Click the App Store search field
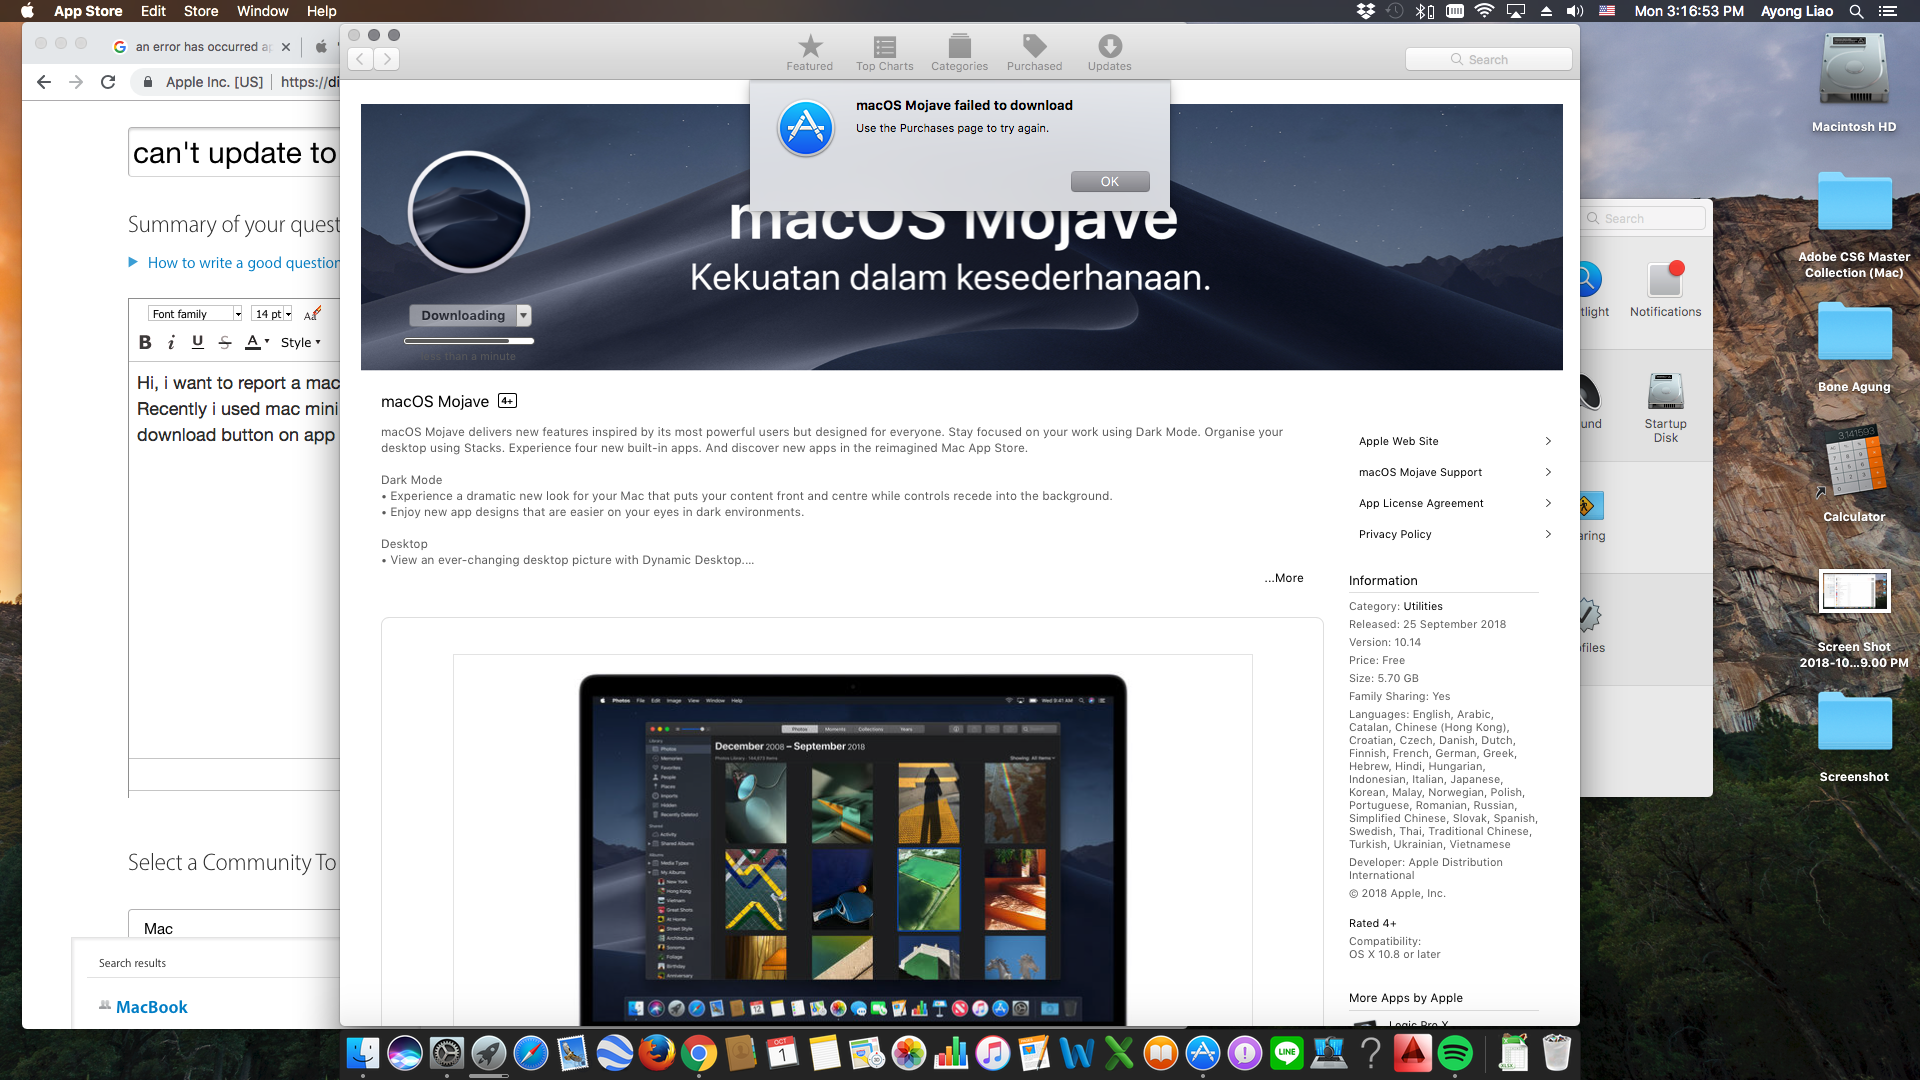The width and height of the screenshot is (1920, 1080). point(1488,59)
